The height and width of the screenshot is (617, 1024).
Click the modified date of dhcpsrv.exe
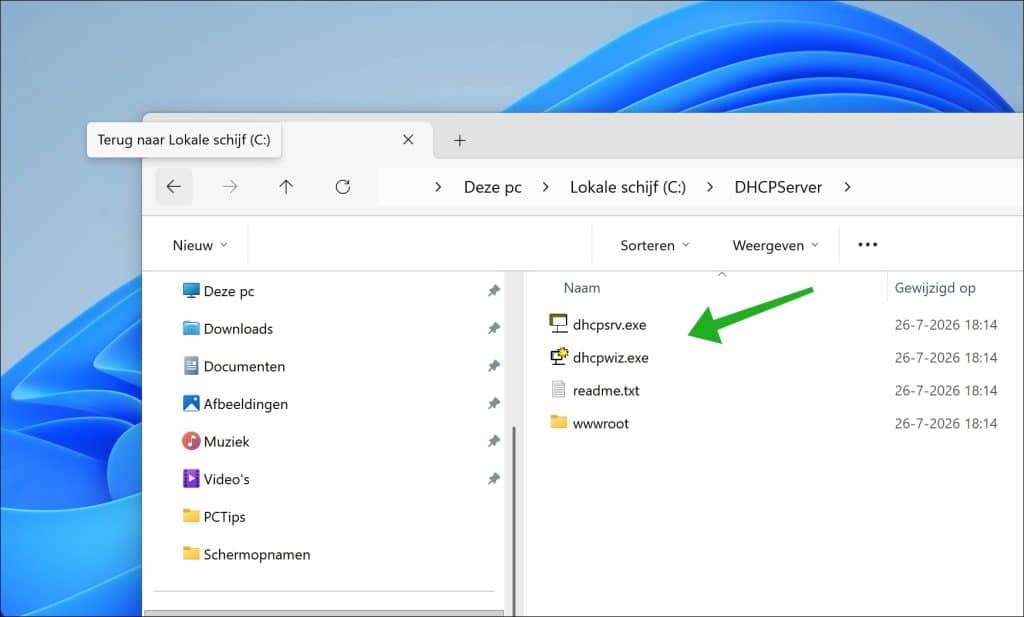(946, 324)
